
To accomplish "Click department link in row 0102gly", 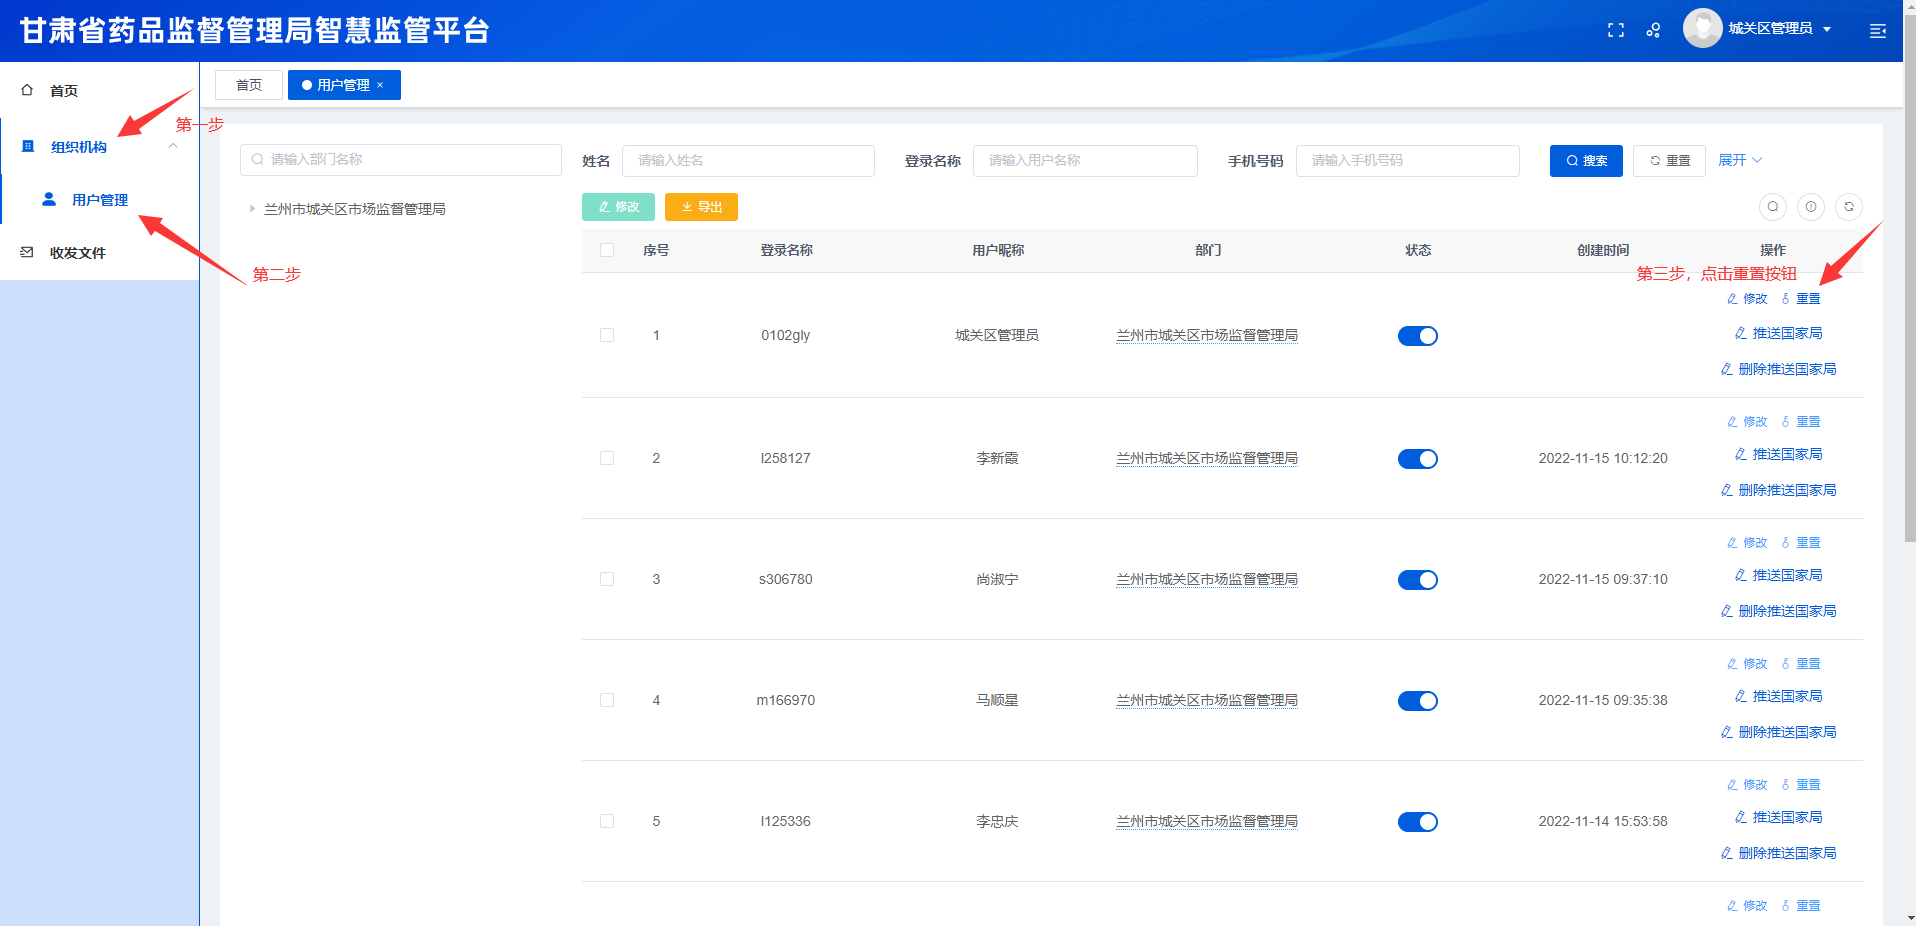I will pos(1207,335).
